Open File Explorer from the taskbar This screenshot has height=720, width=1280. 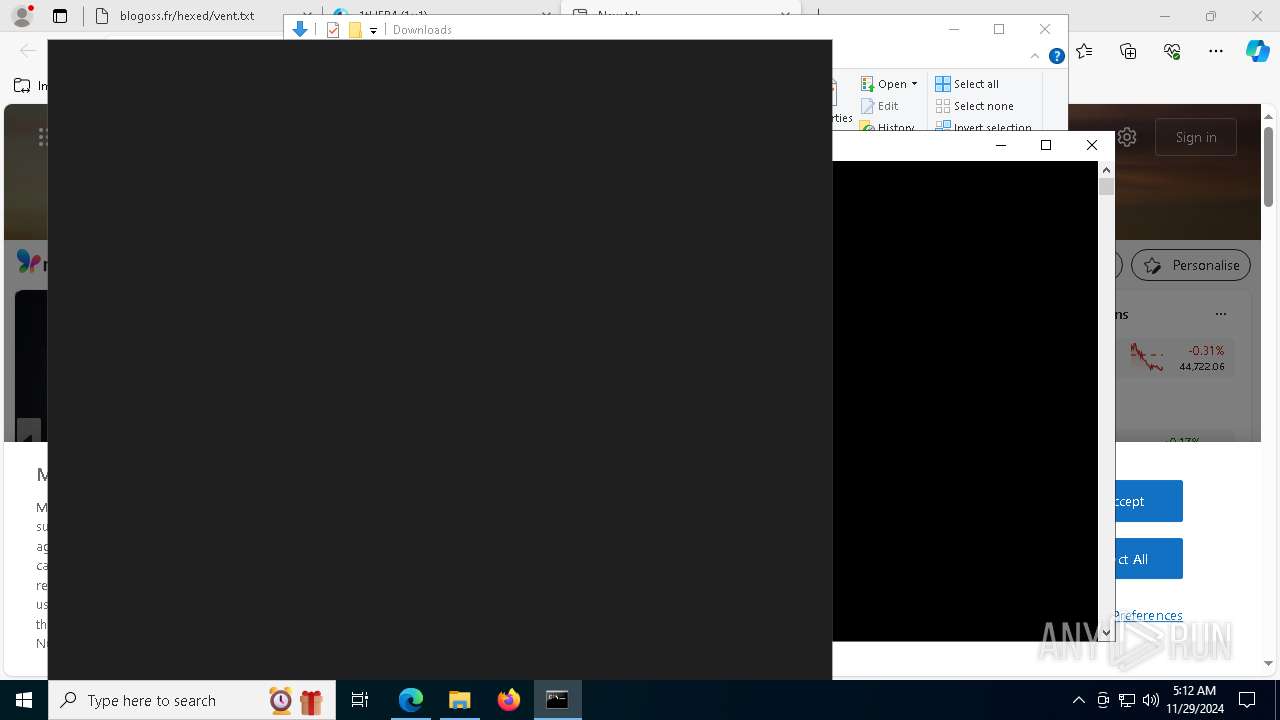point(460,700)
